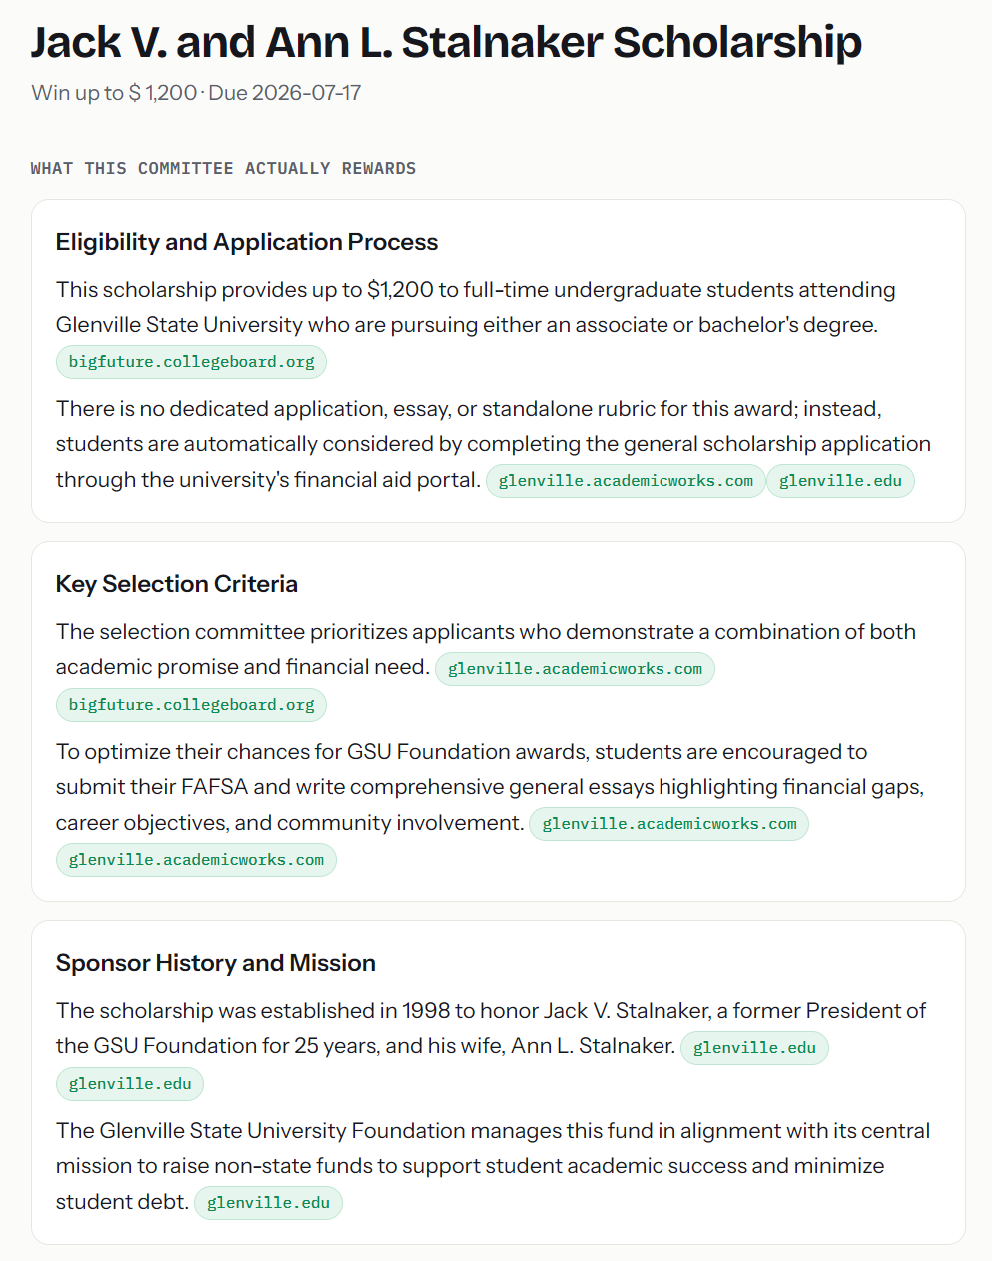This screenshot has width=992, height=1261.
Task: Click glenville.edu chip in Eligibility and Application card
Action: click(840, 481)
